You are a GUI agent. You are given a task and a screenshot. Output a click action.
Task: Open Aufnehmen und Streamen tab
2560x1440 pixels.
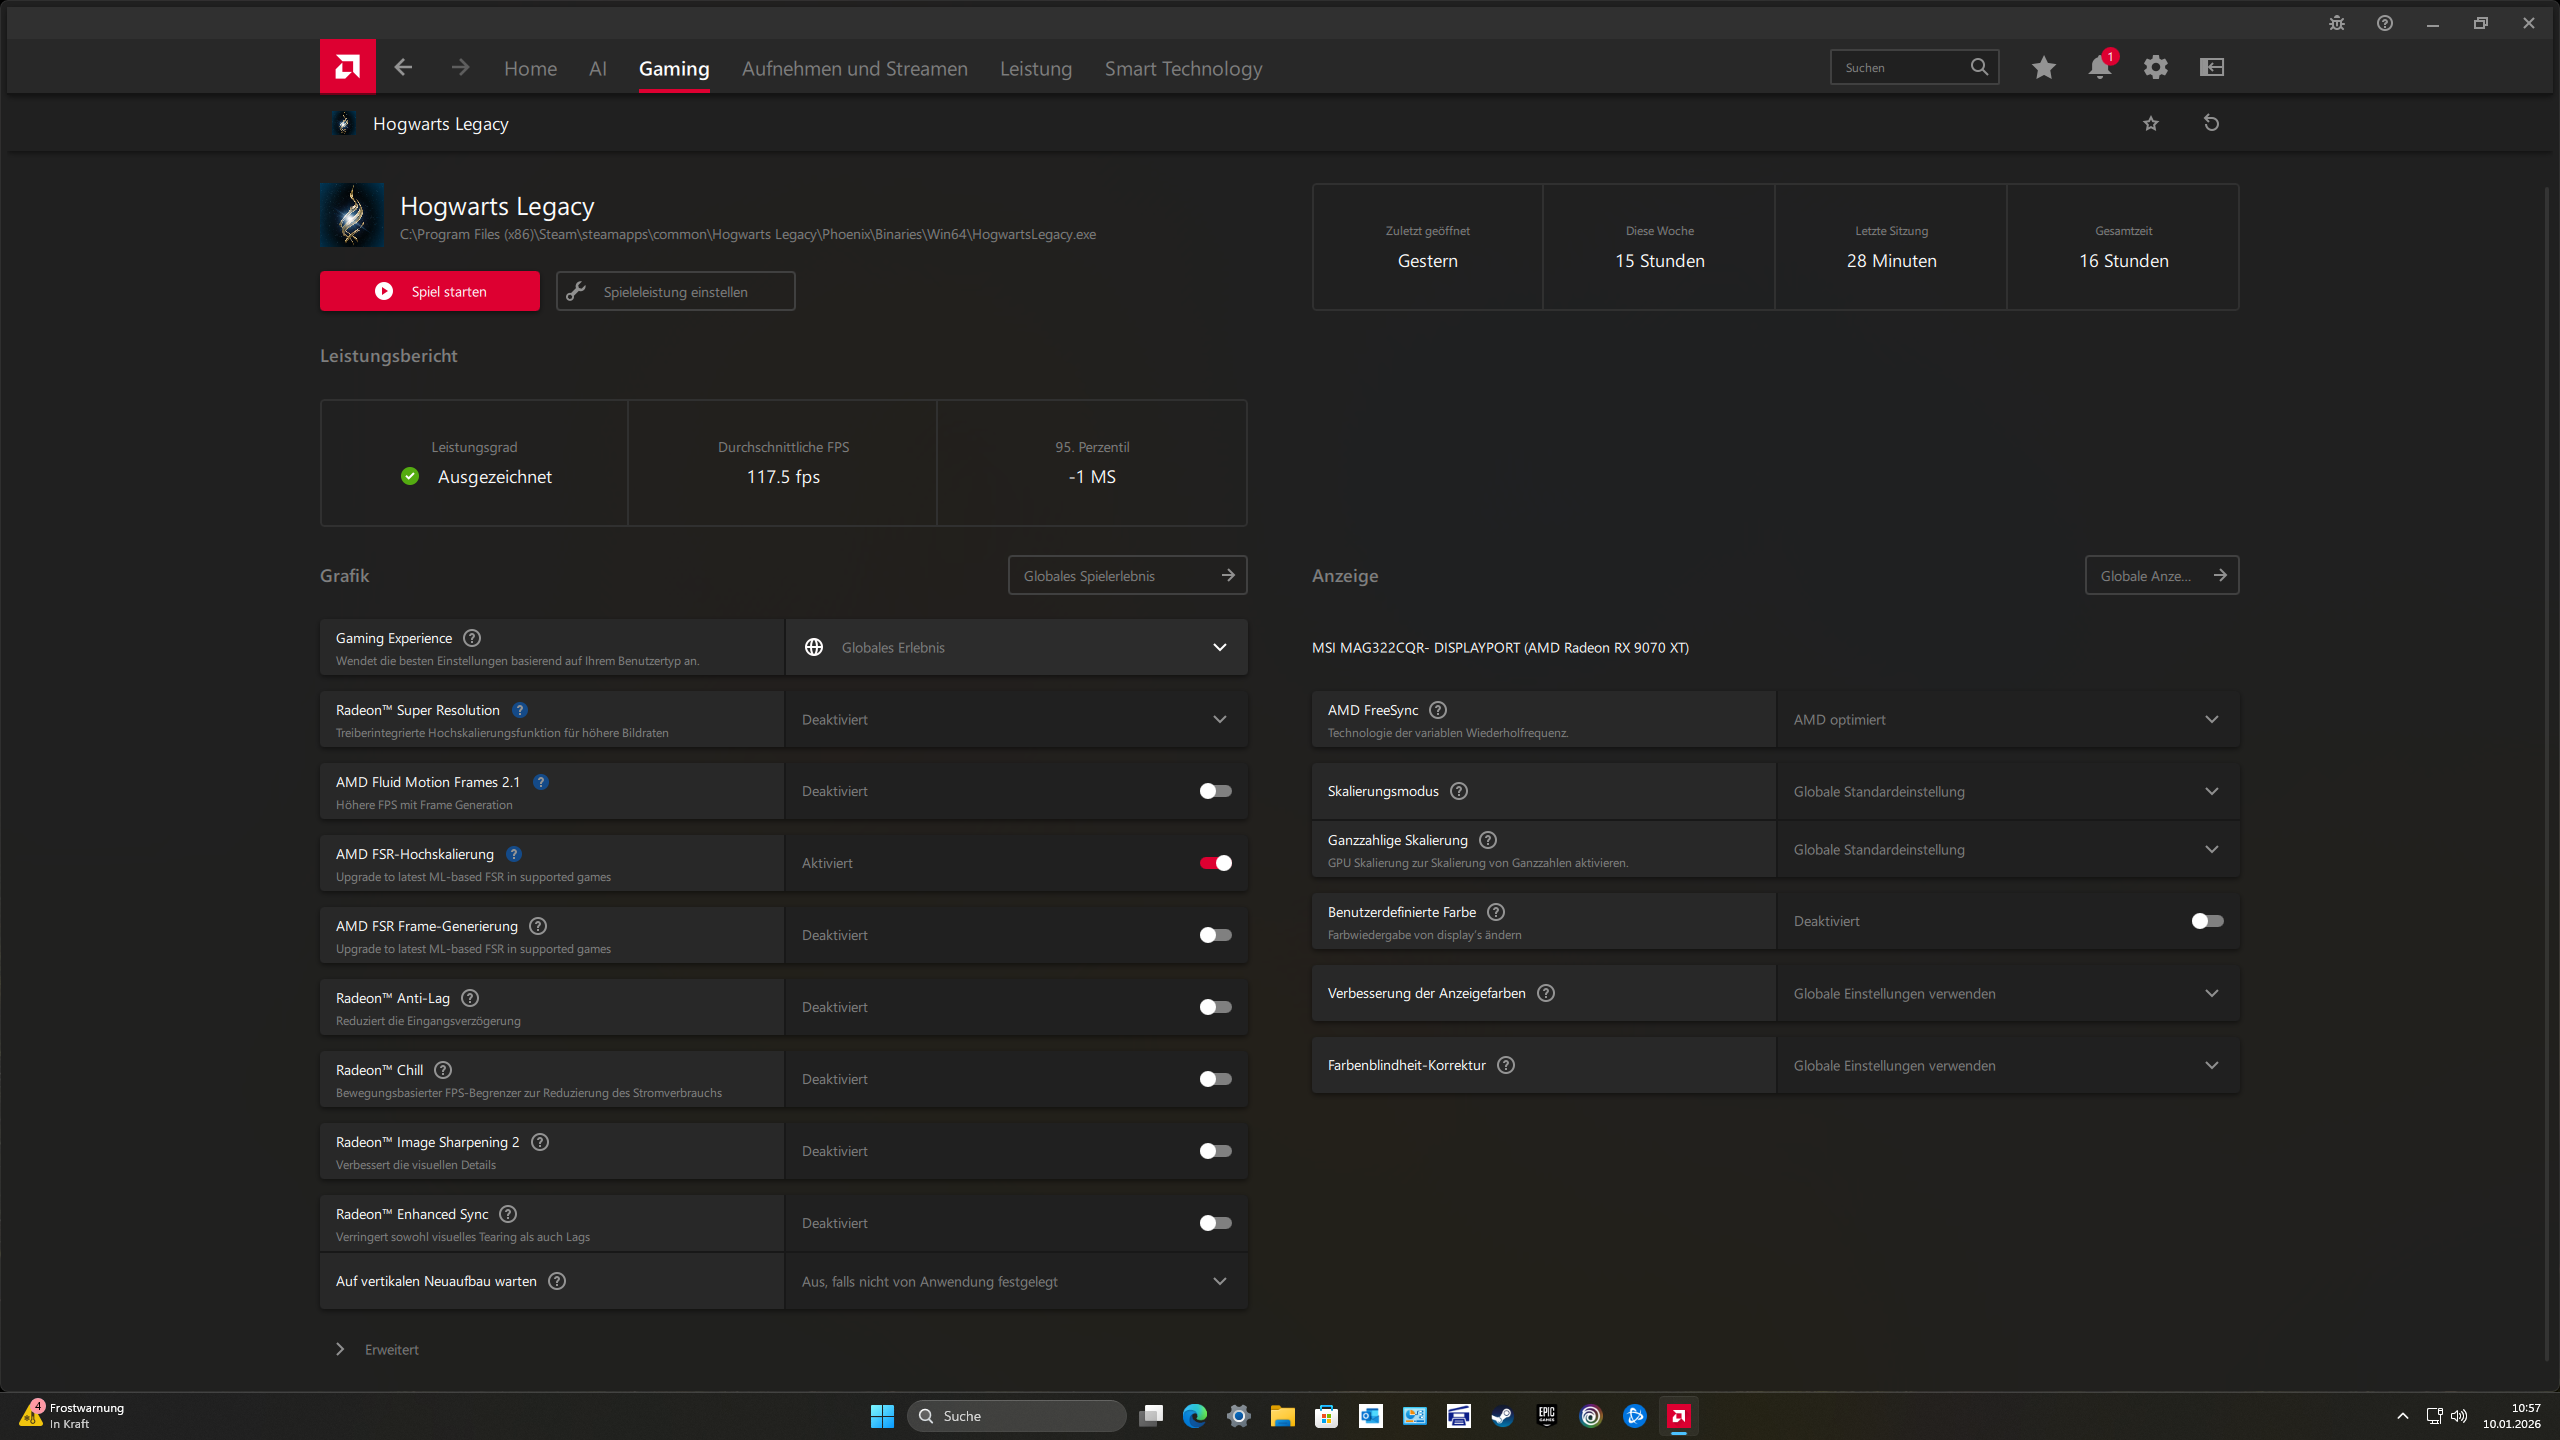pos(854,68)
